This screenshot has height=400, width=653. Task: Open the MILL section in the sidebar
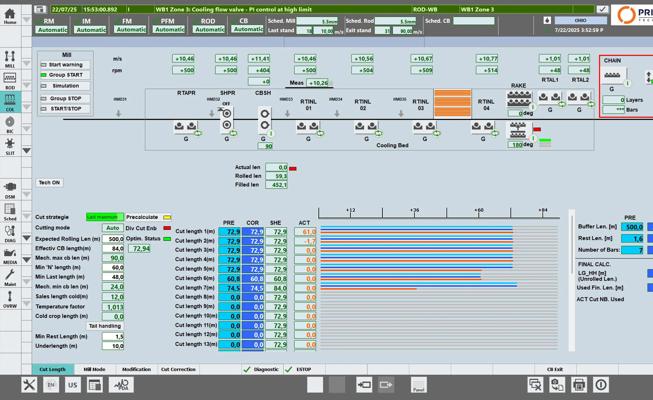coord(10,58)
